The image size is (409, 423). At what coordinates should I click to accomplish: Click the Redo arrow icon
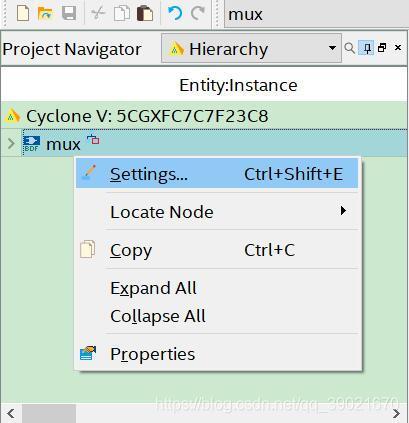198,14
